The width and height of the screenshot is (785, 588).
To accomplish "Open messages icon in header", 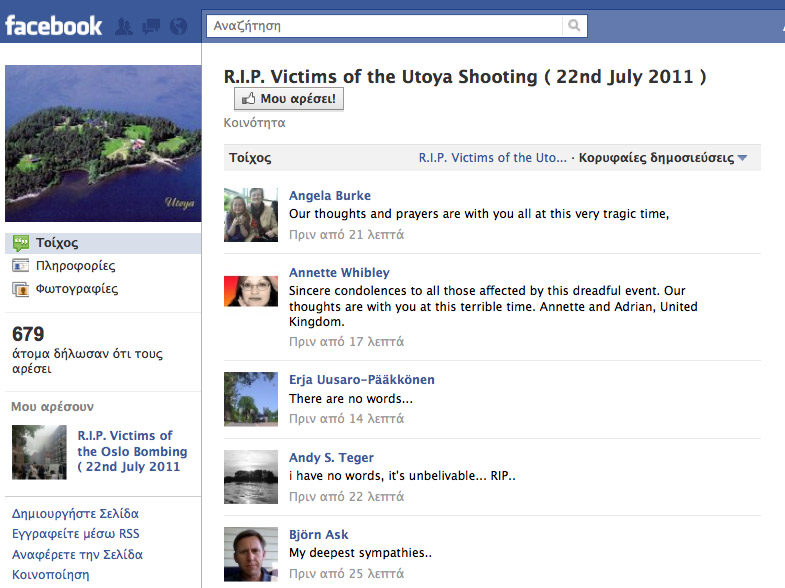I will point(151,26).
